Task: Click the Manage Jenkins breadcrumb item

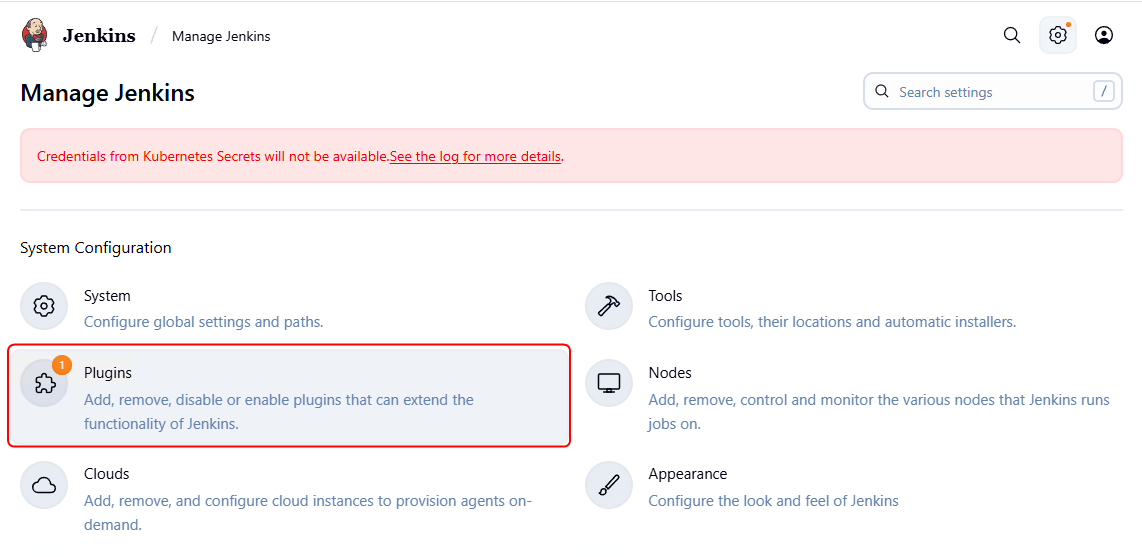Action: (x=221, y=36)
